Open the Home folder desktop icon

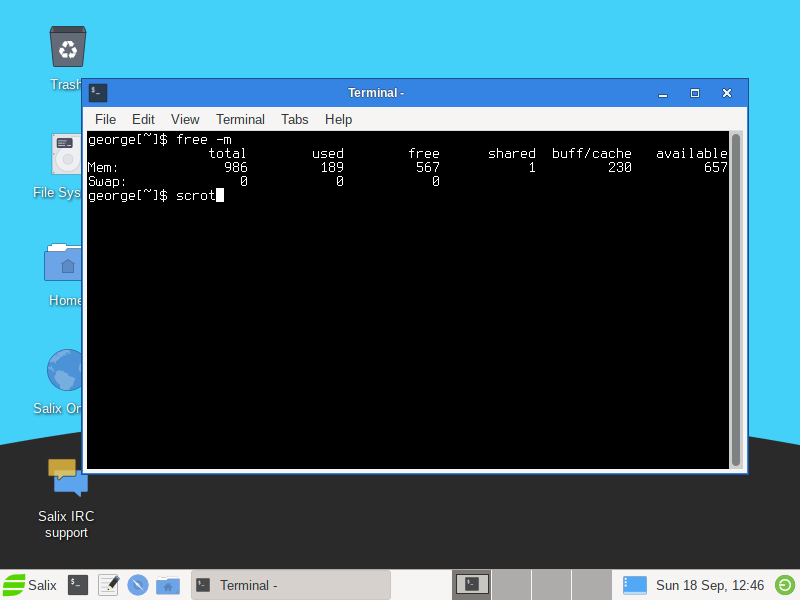pyautogui.click(x=63, y=262)
